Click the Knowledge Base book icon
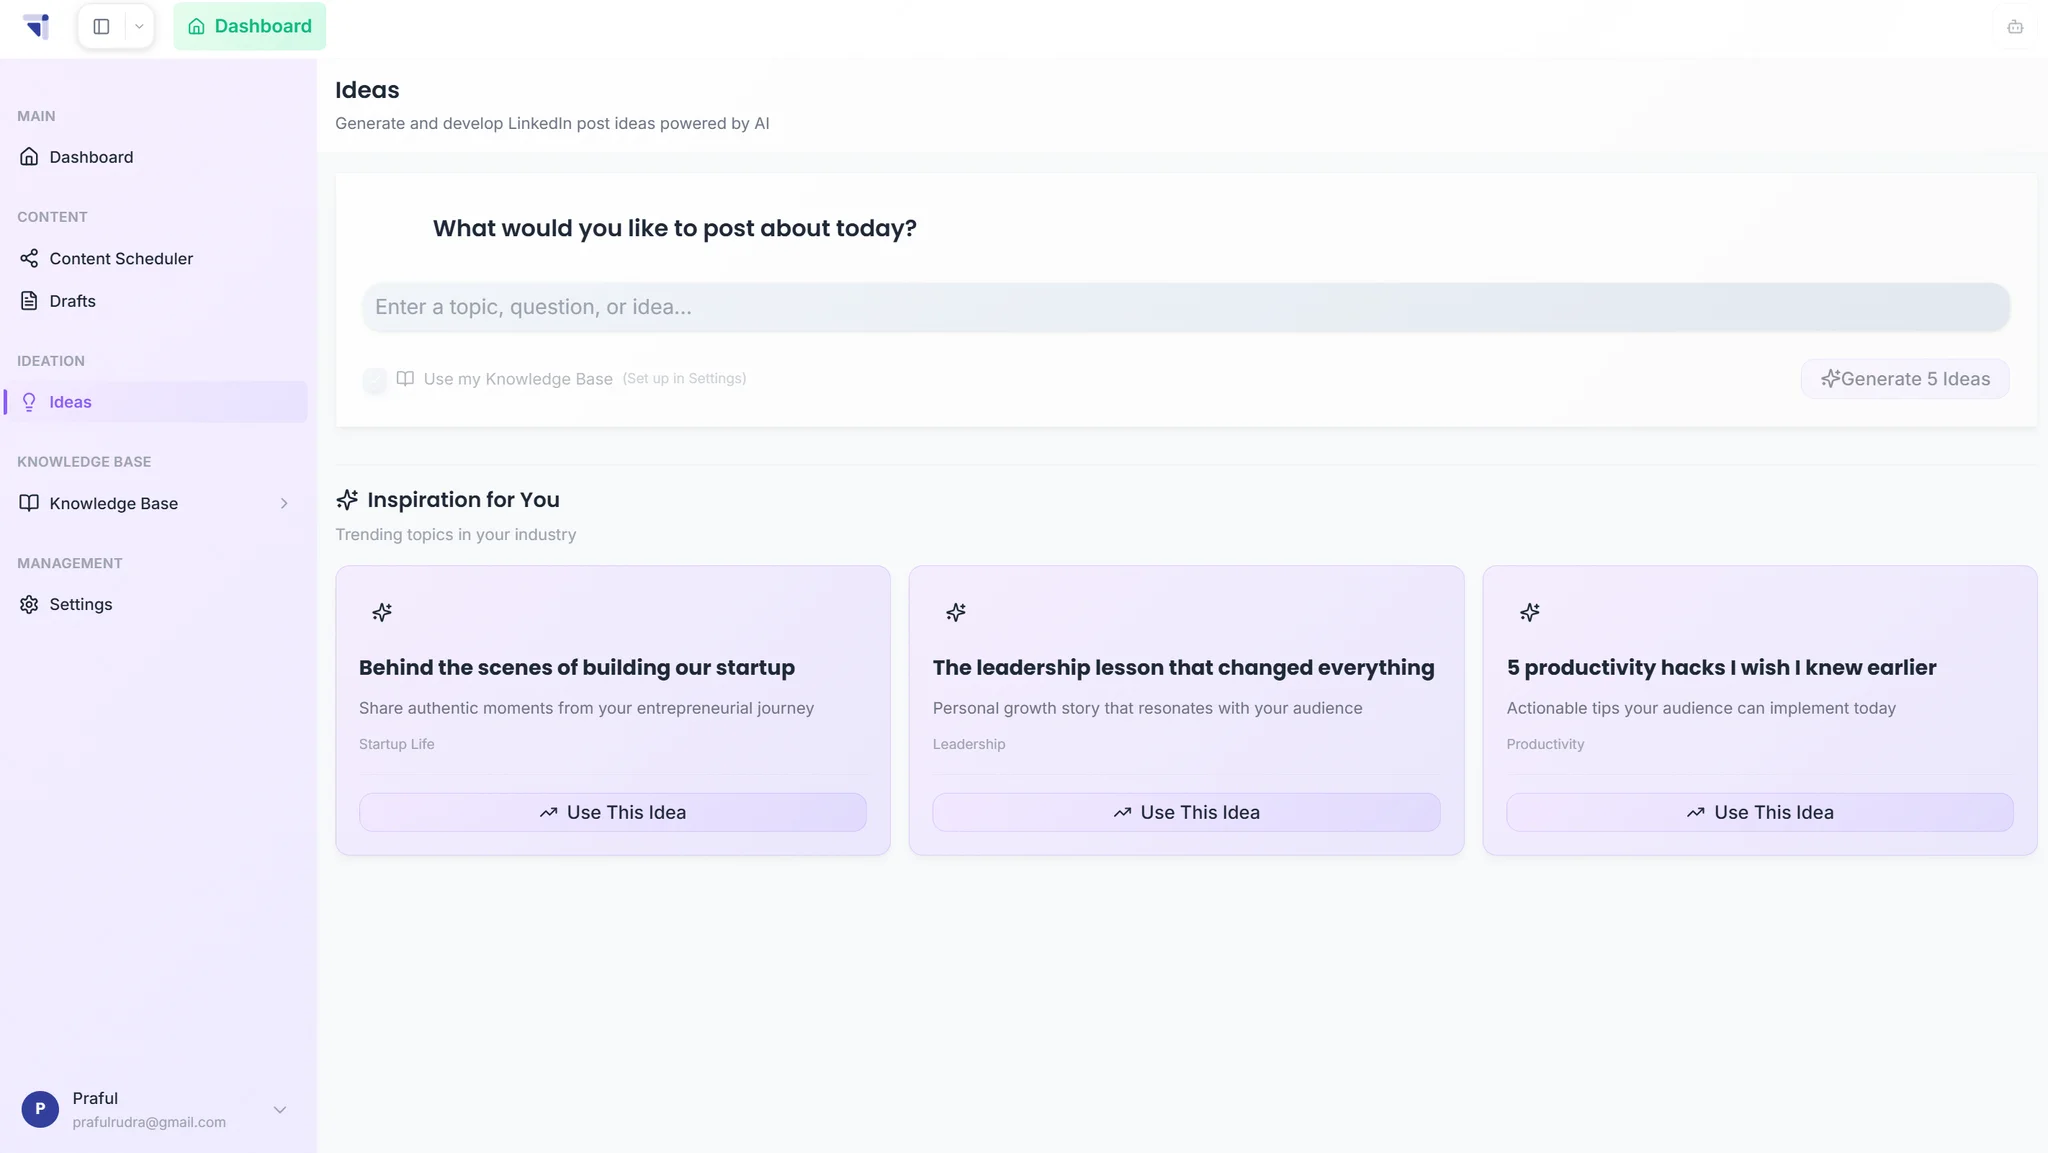The height and width of the screenshot is (1153, 2048). click(30, 503)
